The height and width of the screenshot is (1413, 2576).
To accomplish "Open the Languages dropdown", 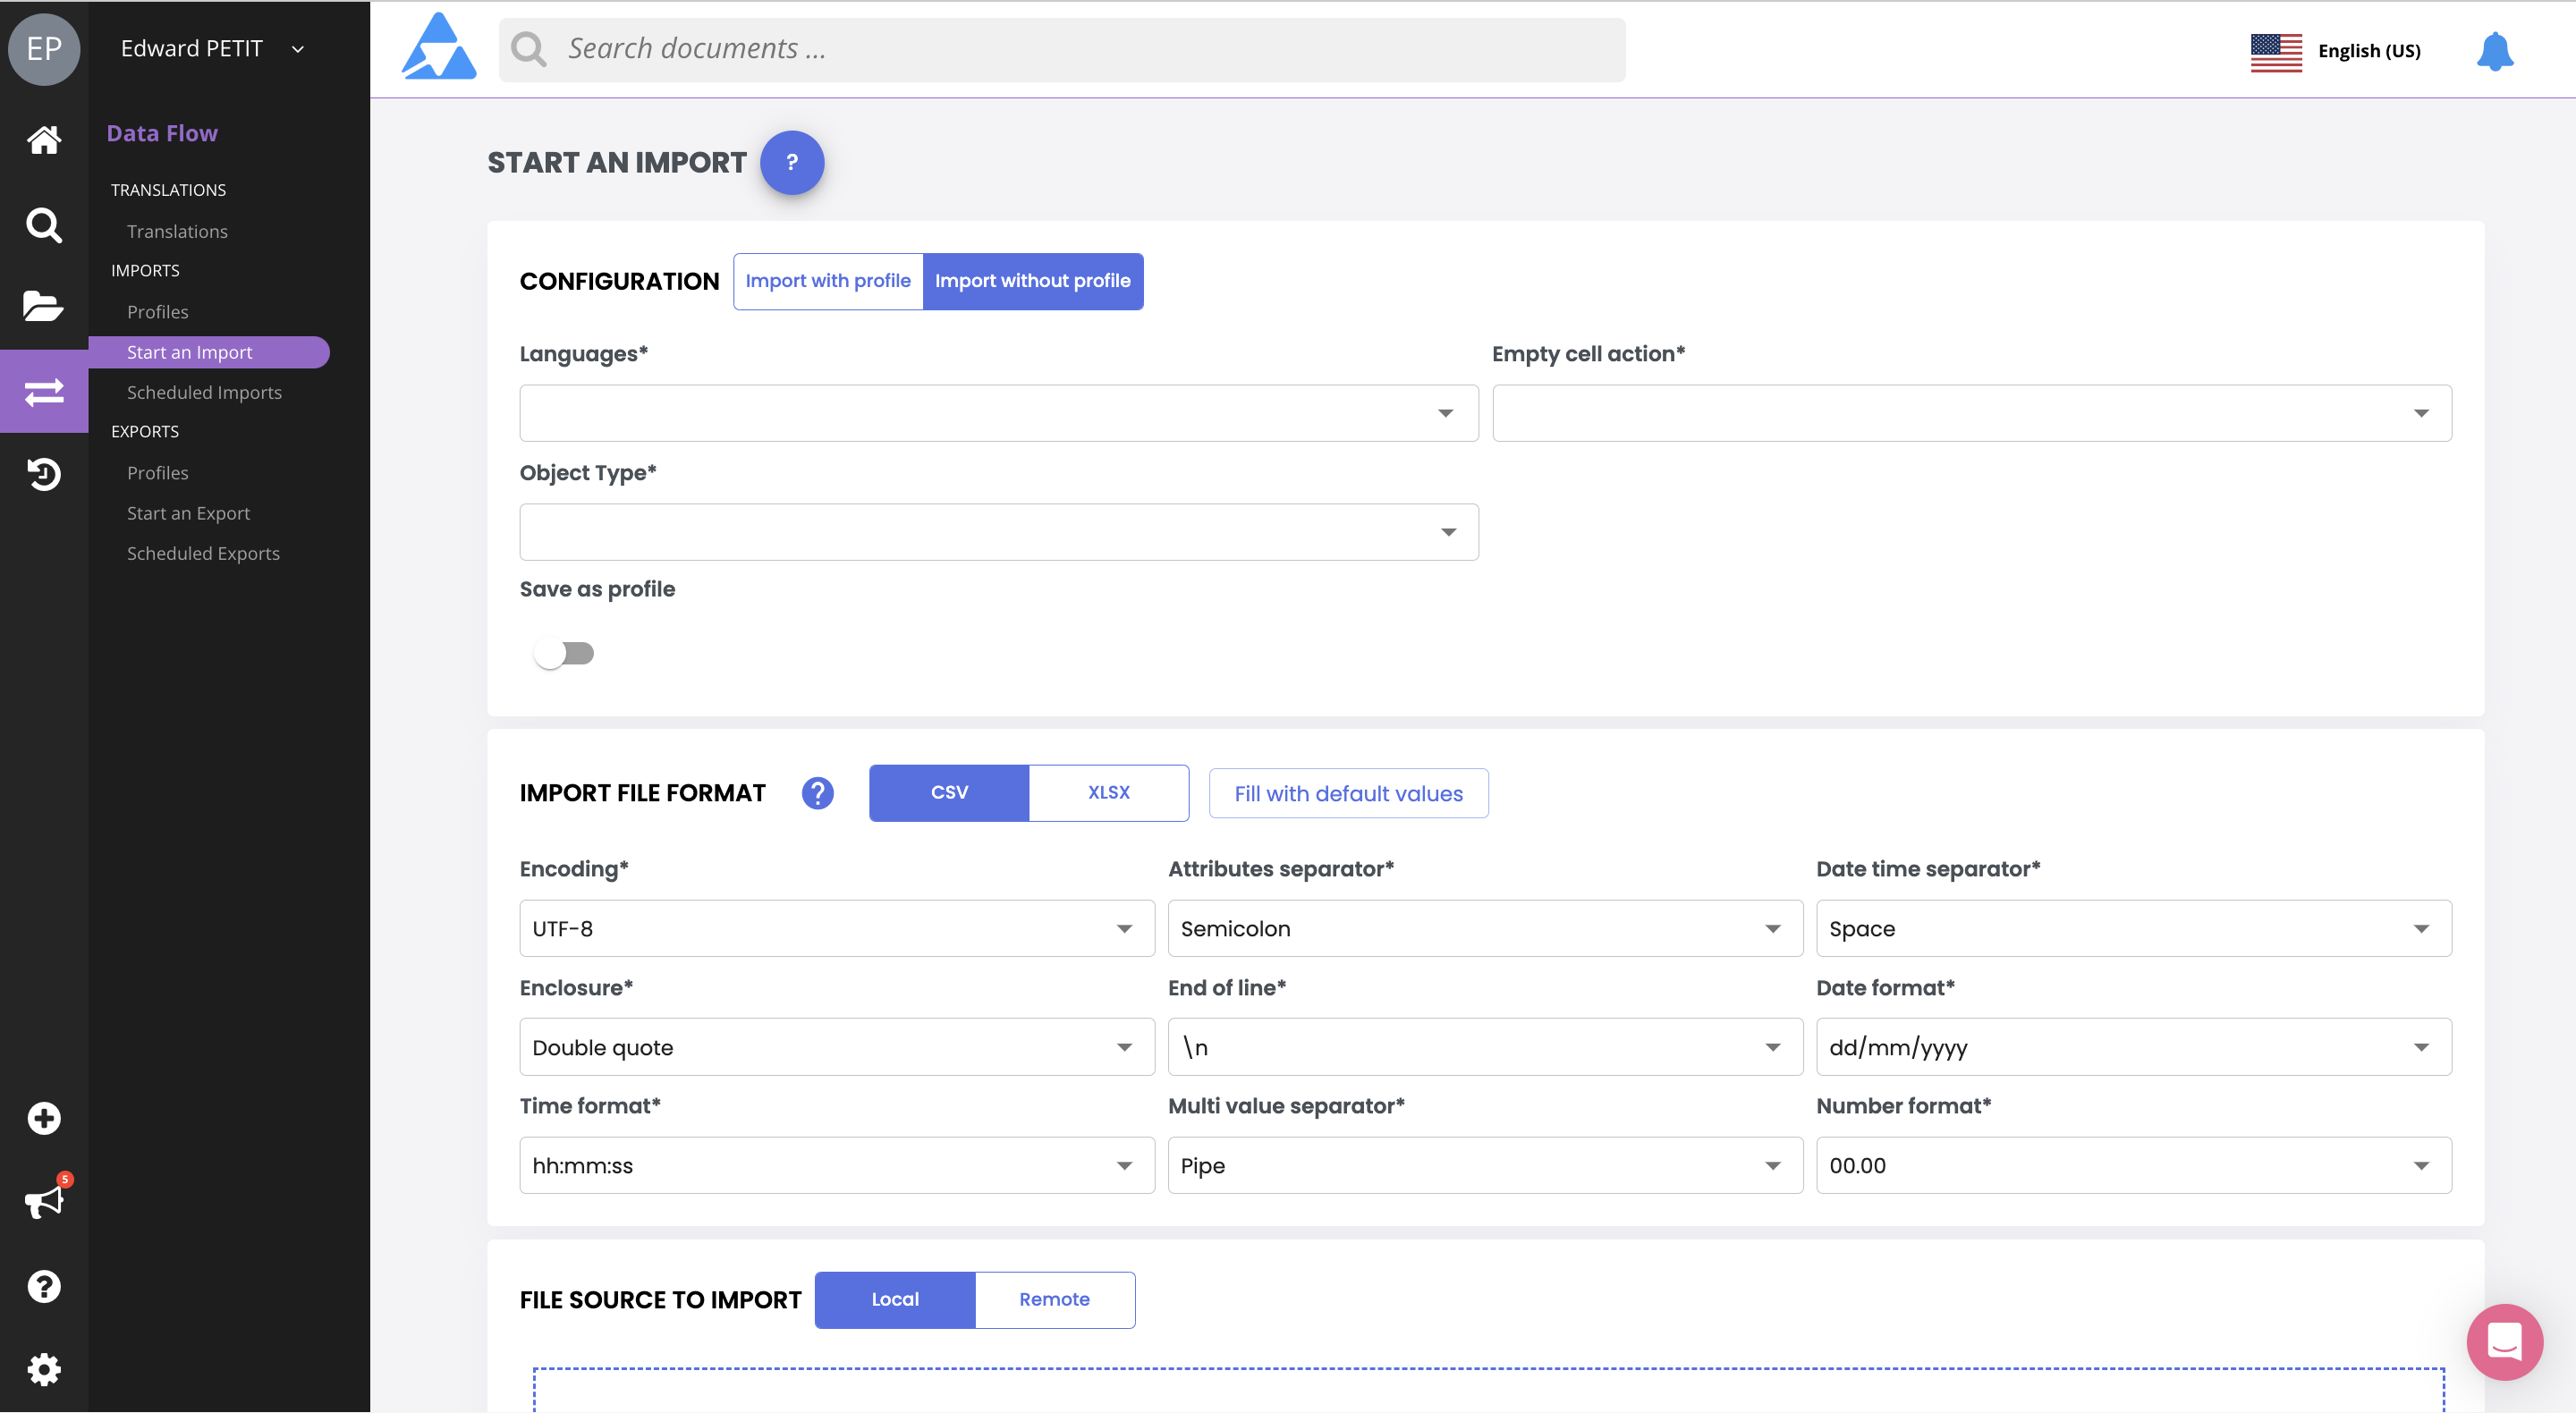I will pyautogui.click(x=999, y=413).
